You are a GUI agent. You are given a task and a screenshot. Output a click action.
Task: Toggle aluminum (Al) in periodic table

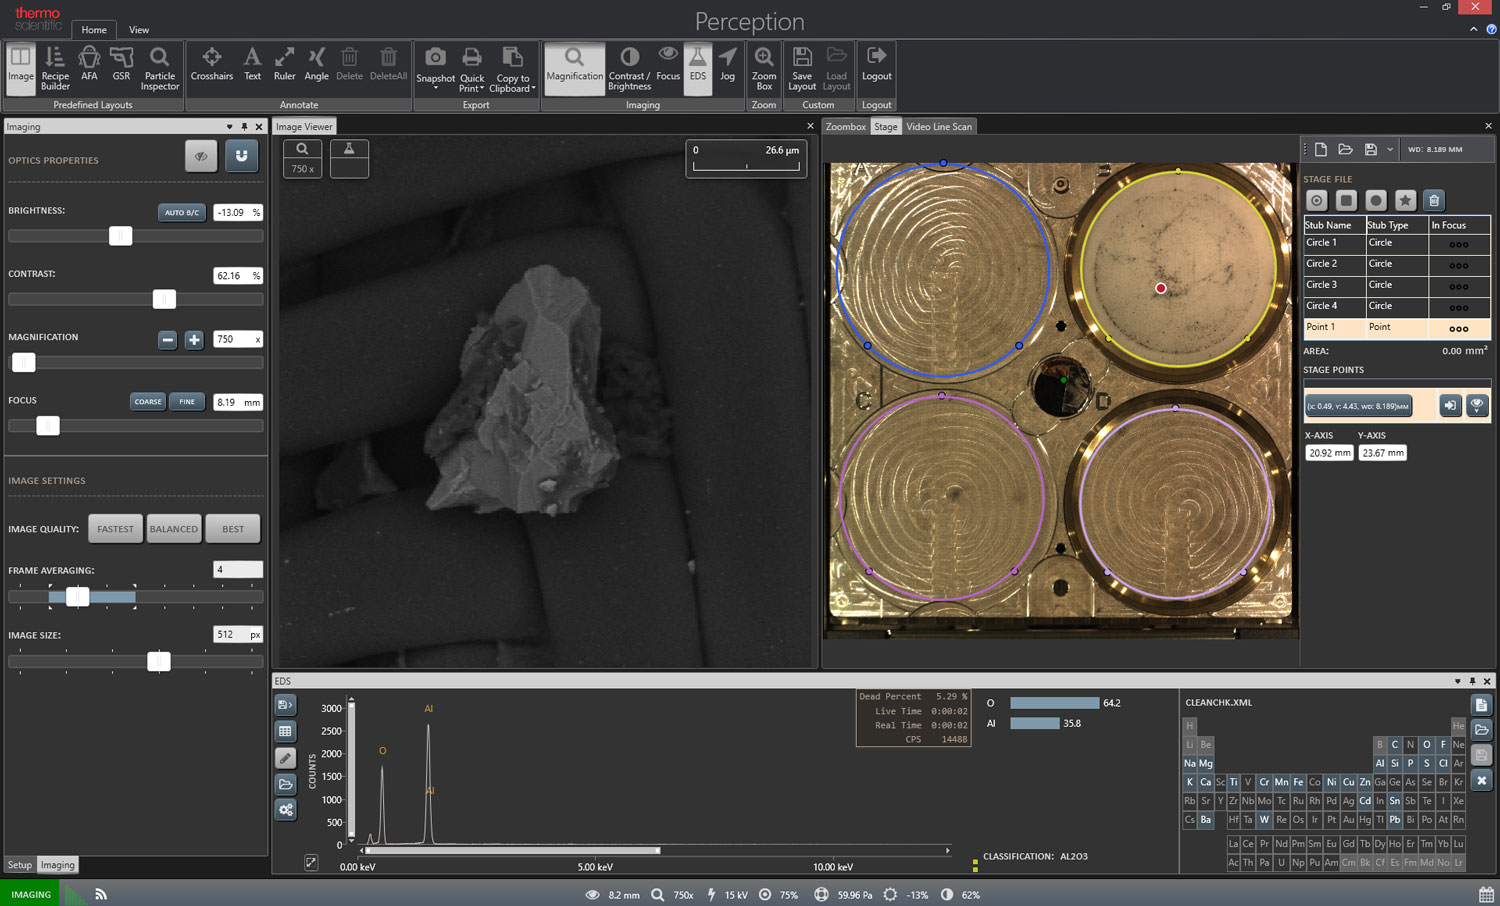coord(1380,763)
